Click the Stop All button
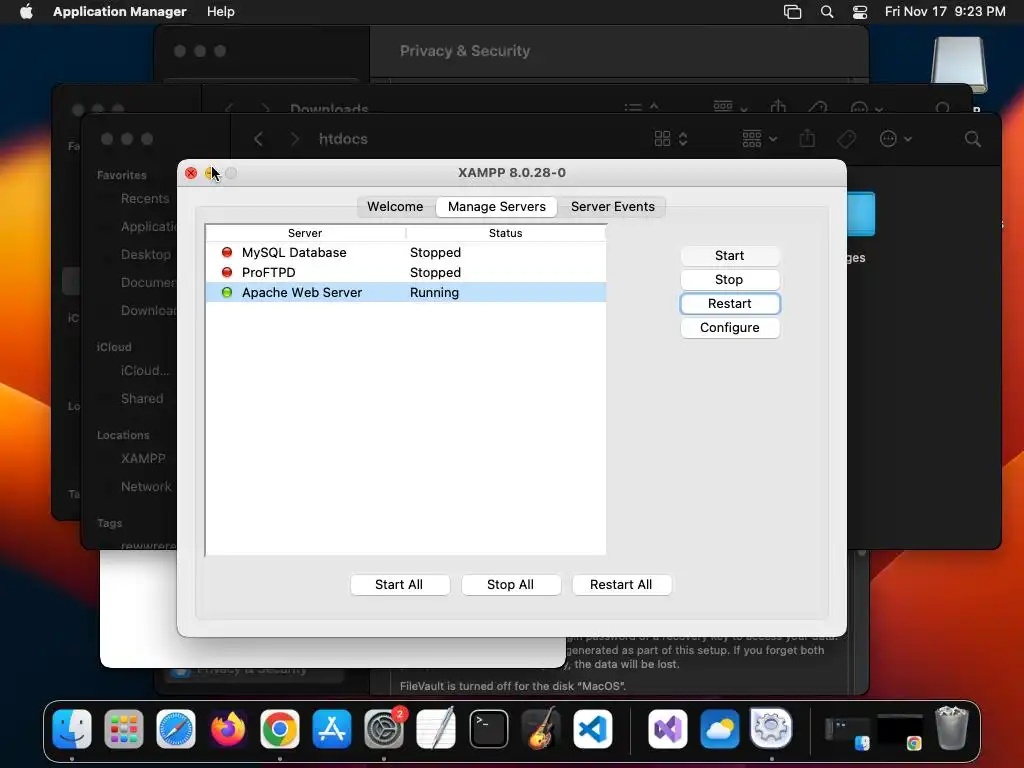Viewport: 1024px width, 768px height. [x=510, y=584]
